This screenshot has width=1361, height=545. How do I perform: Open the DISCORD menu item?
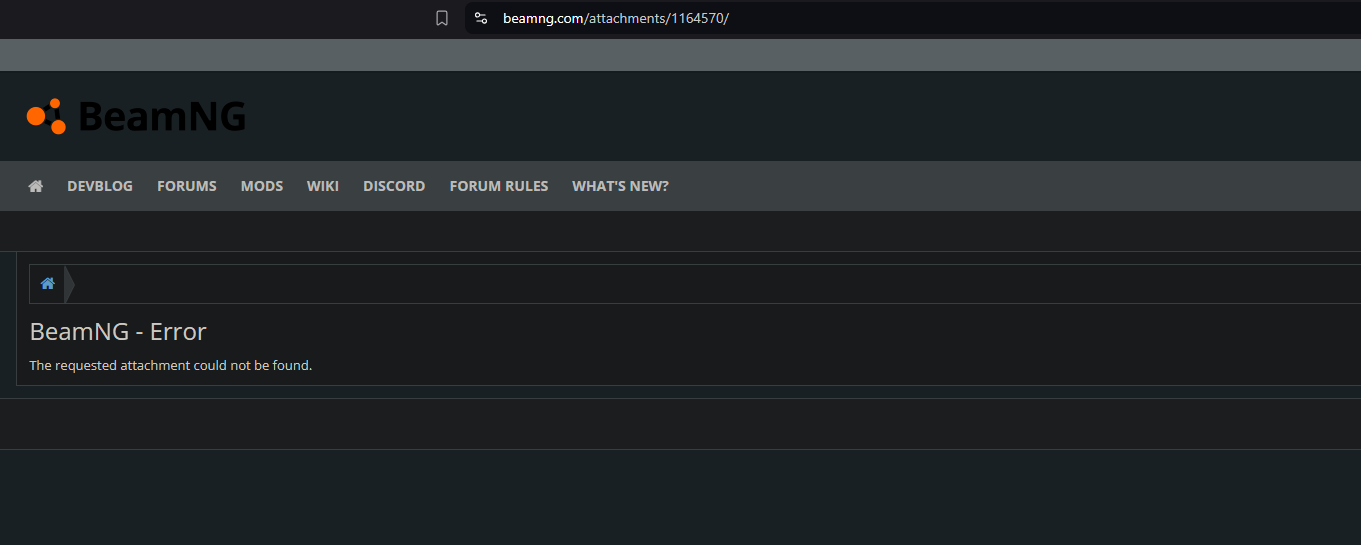click(394, 186)
